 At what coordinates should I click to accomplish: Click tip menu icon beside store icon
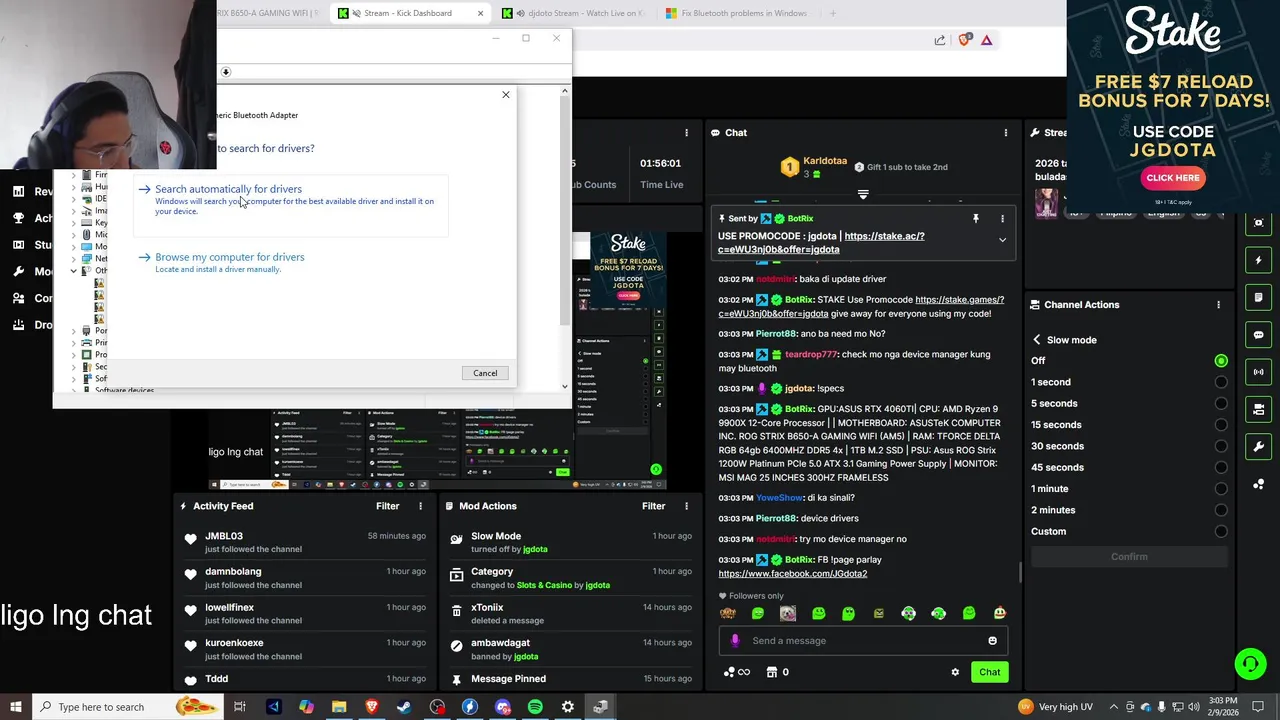735,672
